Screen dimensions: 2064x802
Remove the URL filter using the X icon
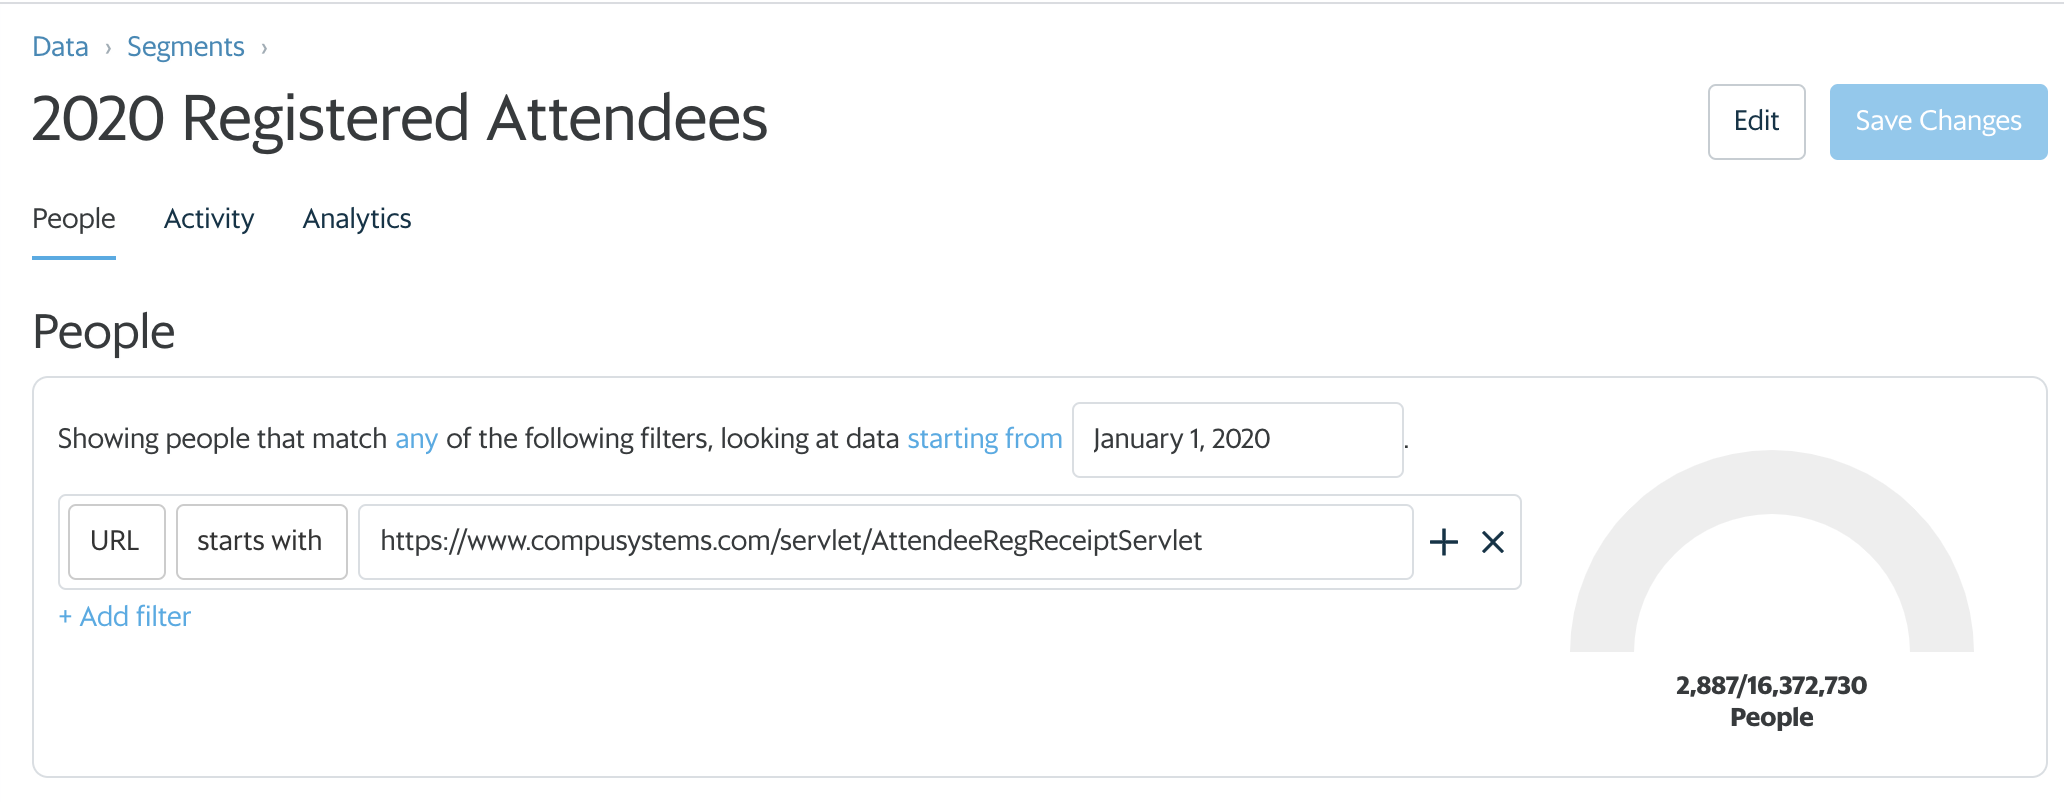tap(1493, 542)
